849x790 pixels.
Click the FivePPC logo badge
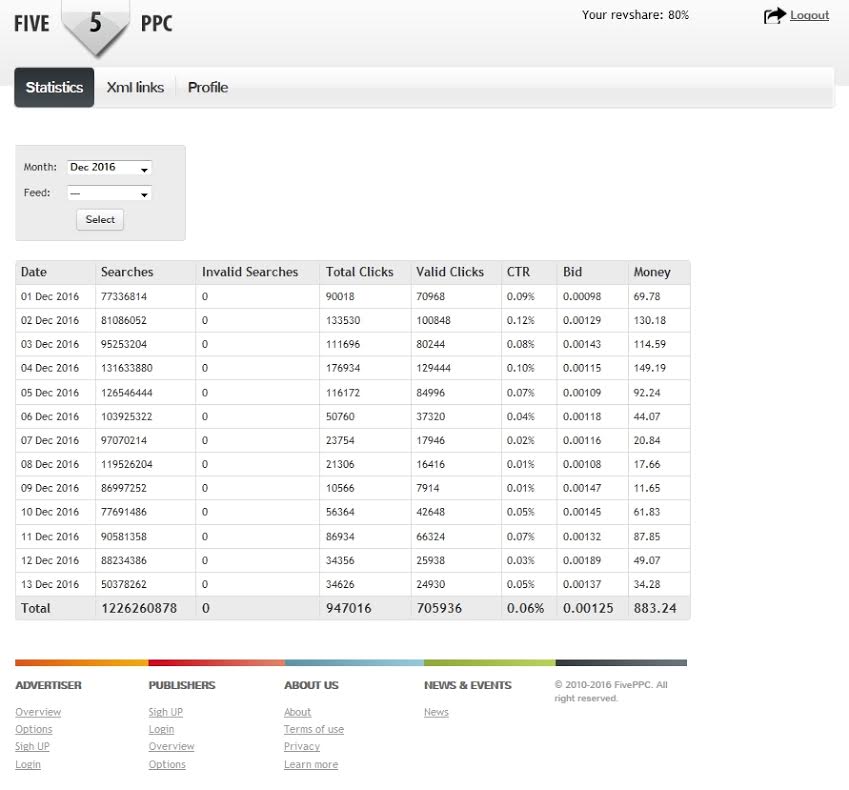(95, 24)
